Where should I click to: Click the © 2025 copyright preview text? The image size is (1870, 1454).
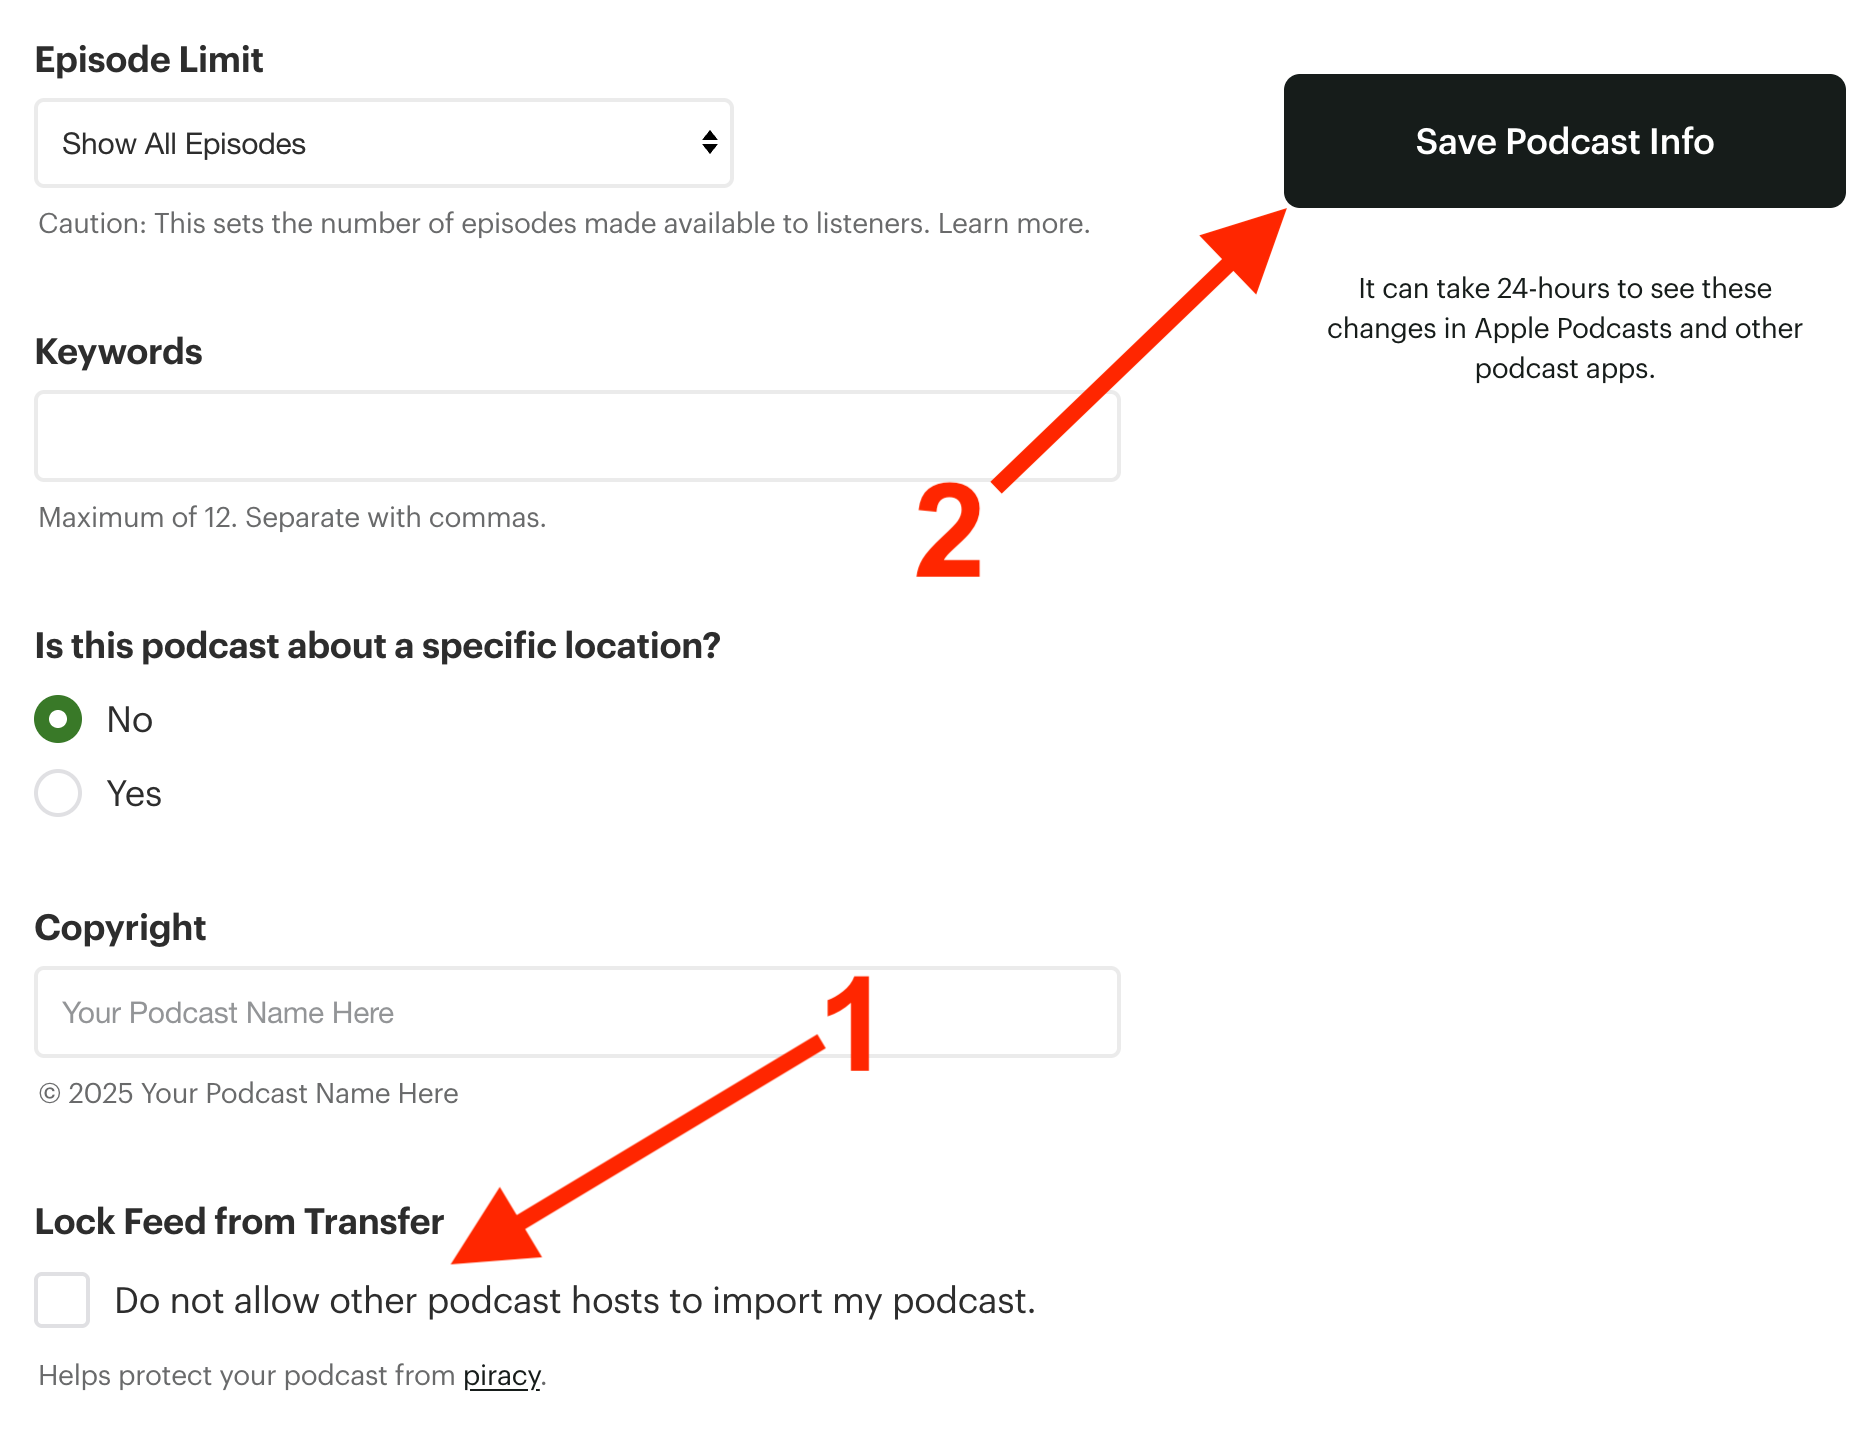click(248, 1094)
